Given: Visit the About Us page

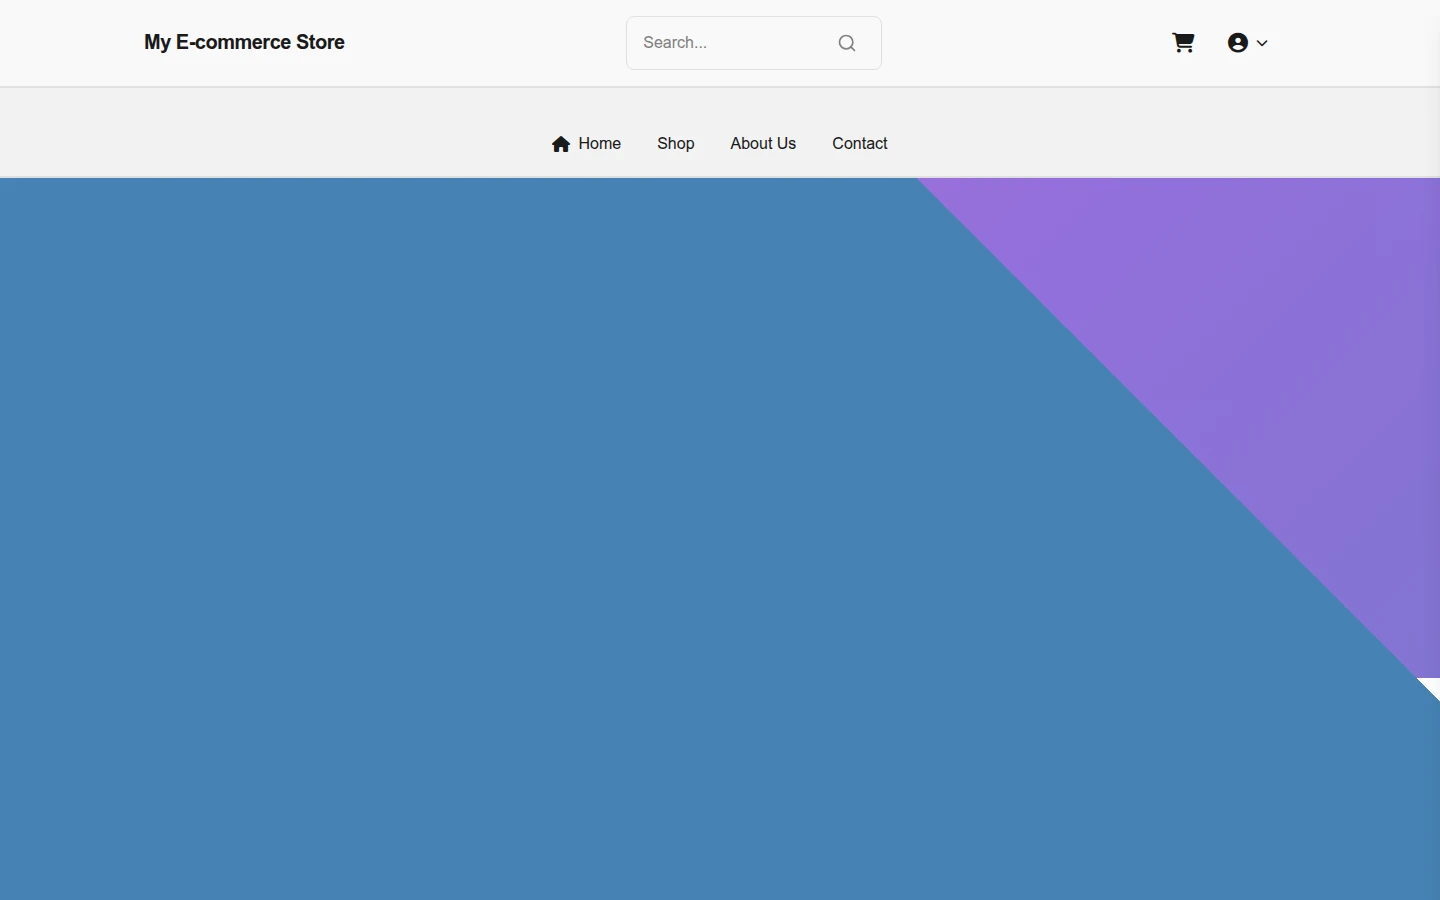Looking at the screenshot, I should pyautogui.click(x=763, y=144).
